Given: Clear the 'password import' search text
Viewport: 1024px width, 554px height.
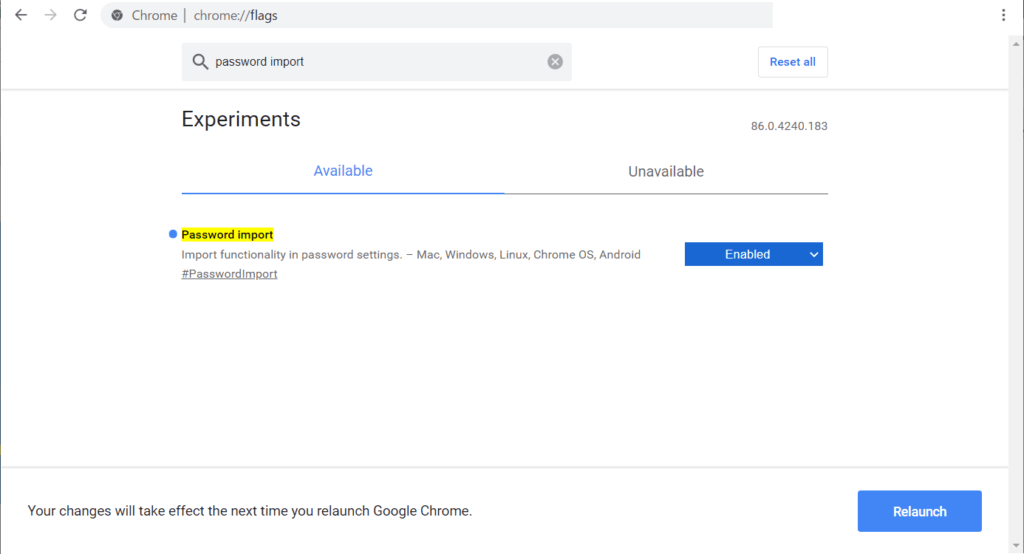Looking at the screenshot, I should click(555, 61).
